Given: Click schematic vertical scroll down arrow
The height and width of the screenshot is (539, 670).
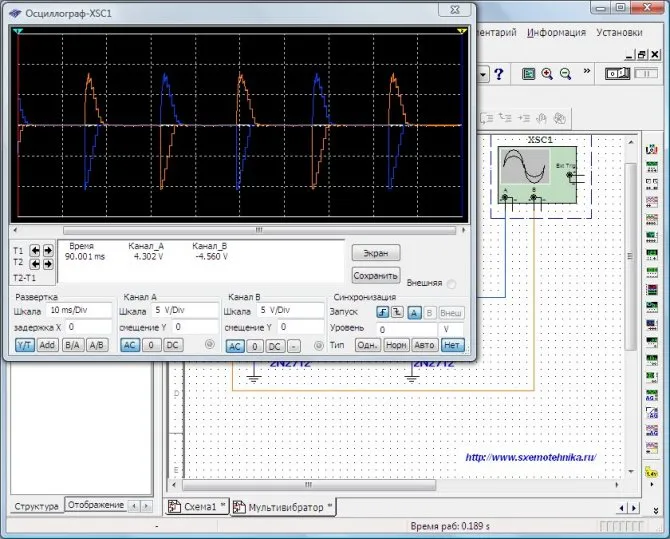Looking at the screenshot, I should point(632,471).
